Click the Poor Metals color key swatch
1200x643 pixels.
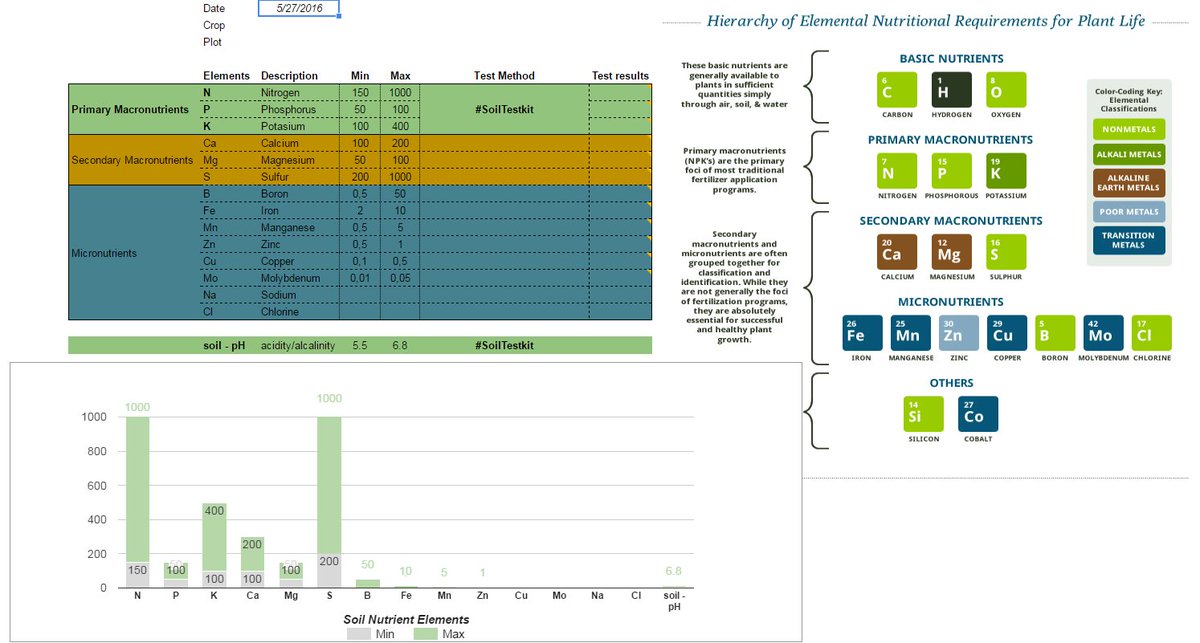pos(1128,211)
